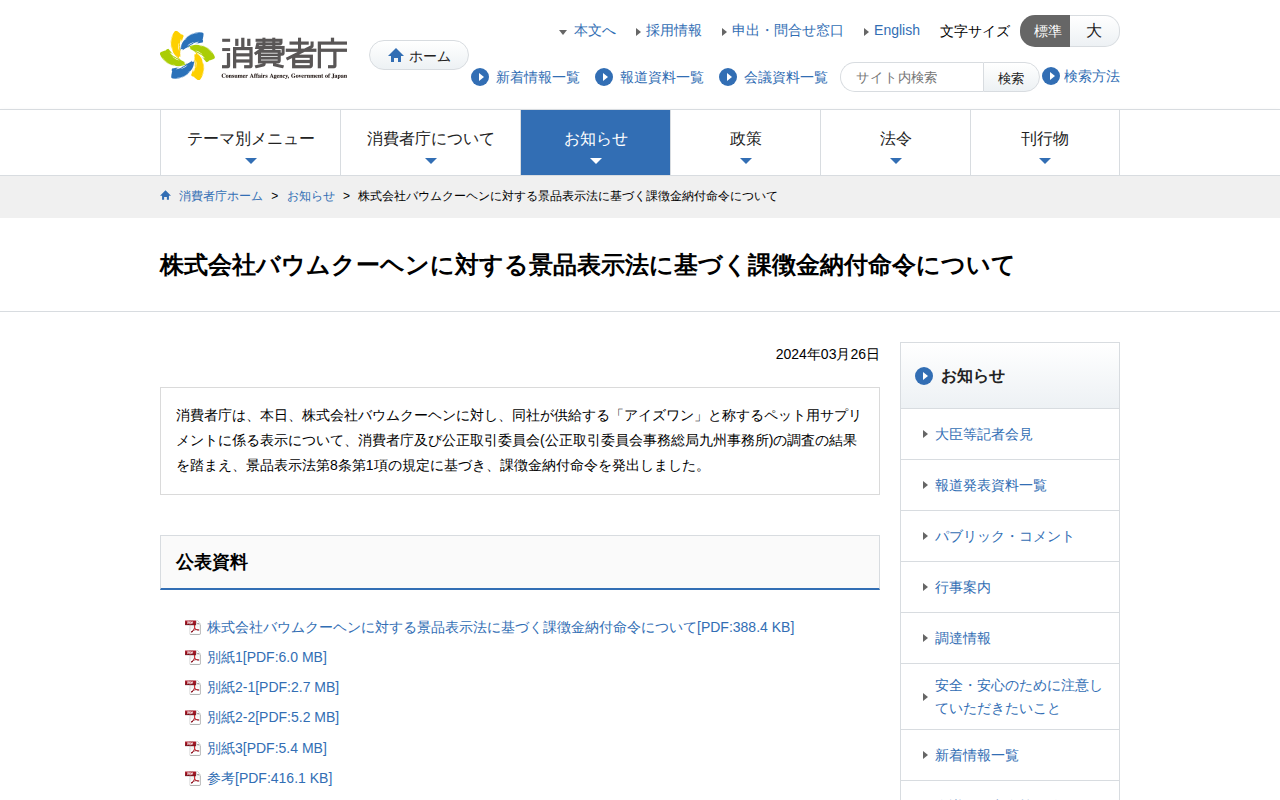Open the 別紙3 PDF link
Viewport: 1280px width, 800px height.
pyautogui.click(x=267, y=748)
